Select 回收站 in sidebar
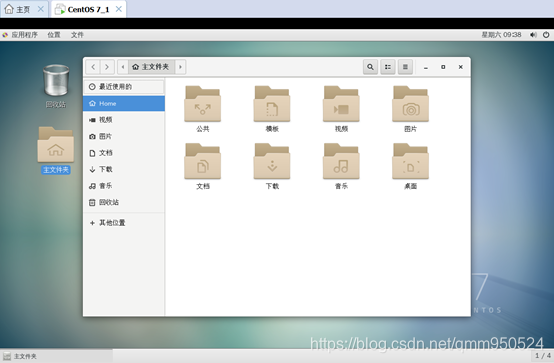This screenshot has width=554, height=363. click(124, 202)
